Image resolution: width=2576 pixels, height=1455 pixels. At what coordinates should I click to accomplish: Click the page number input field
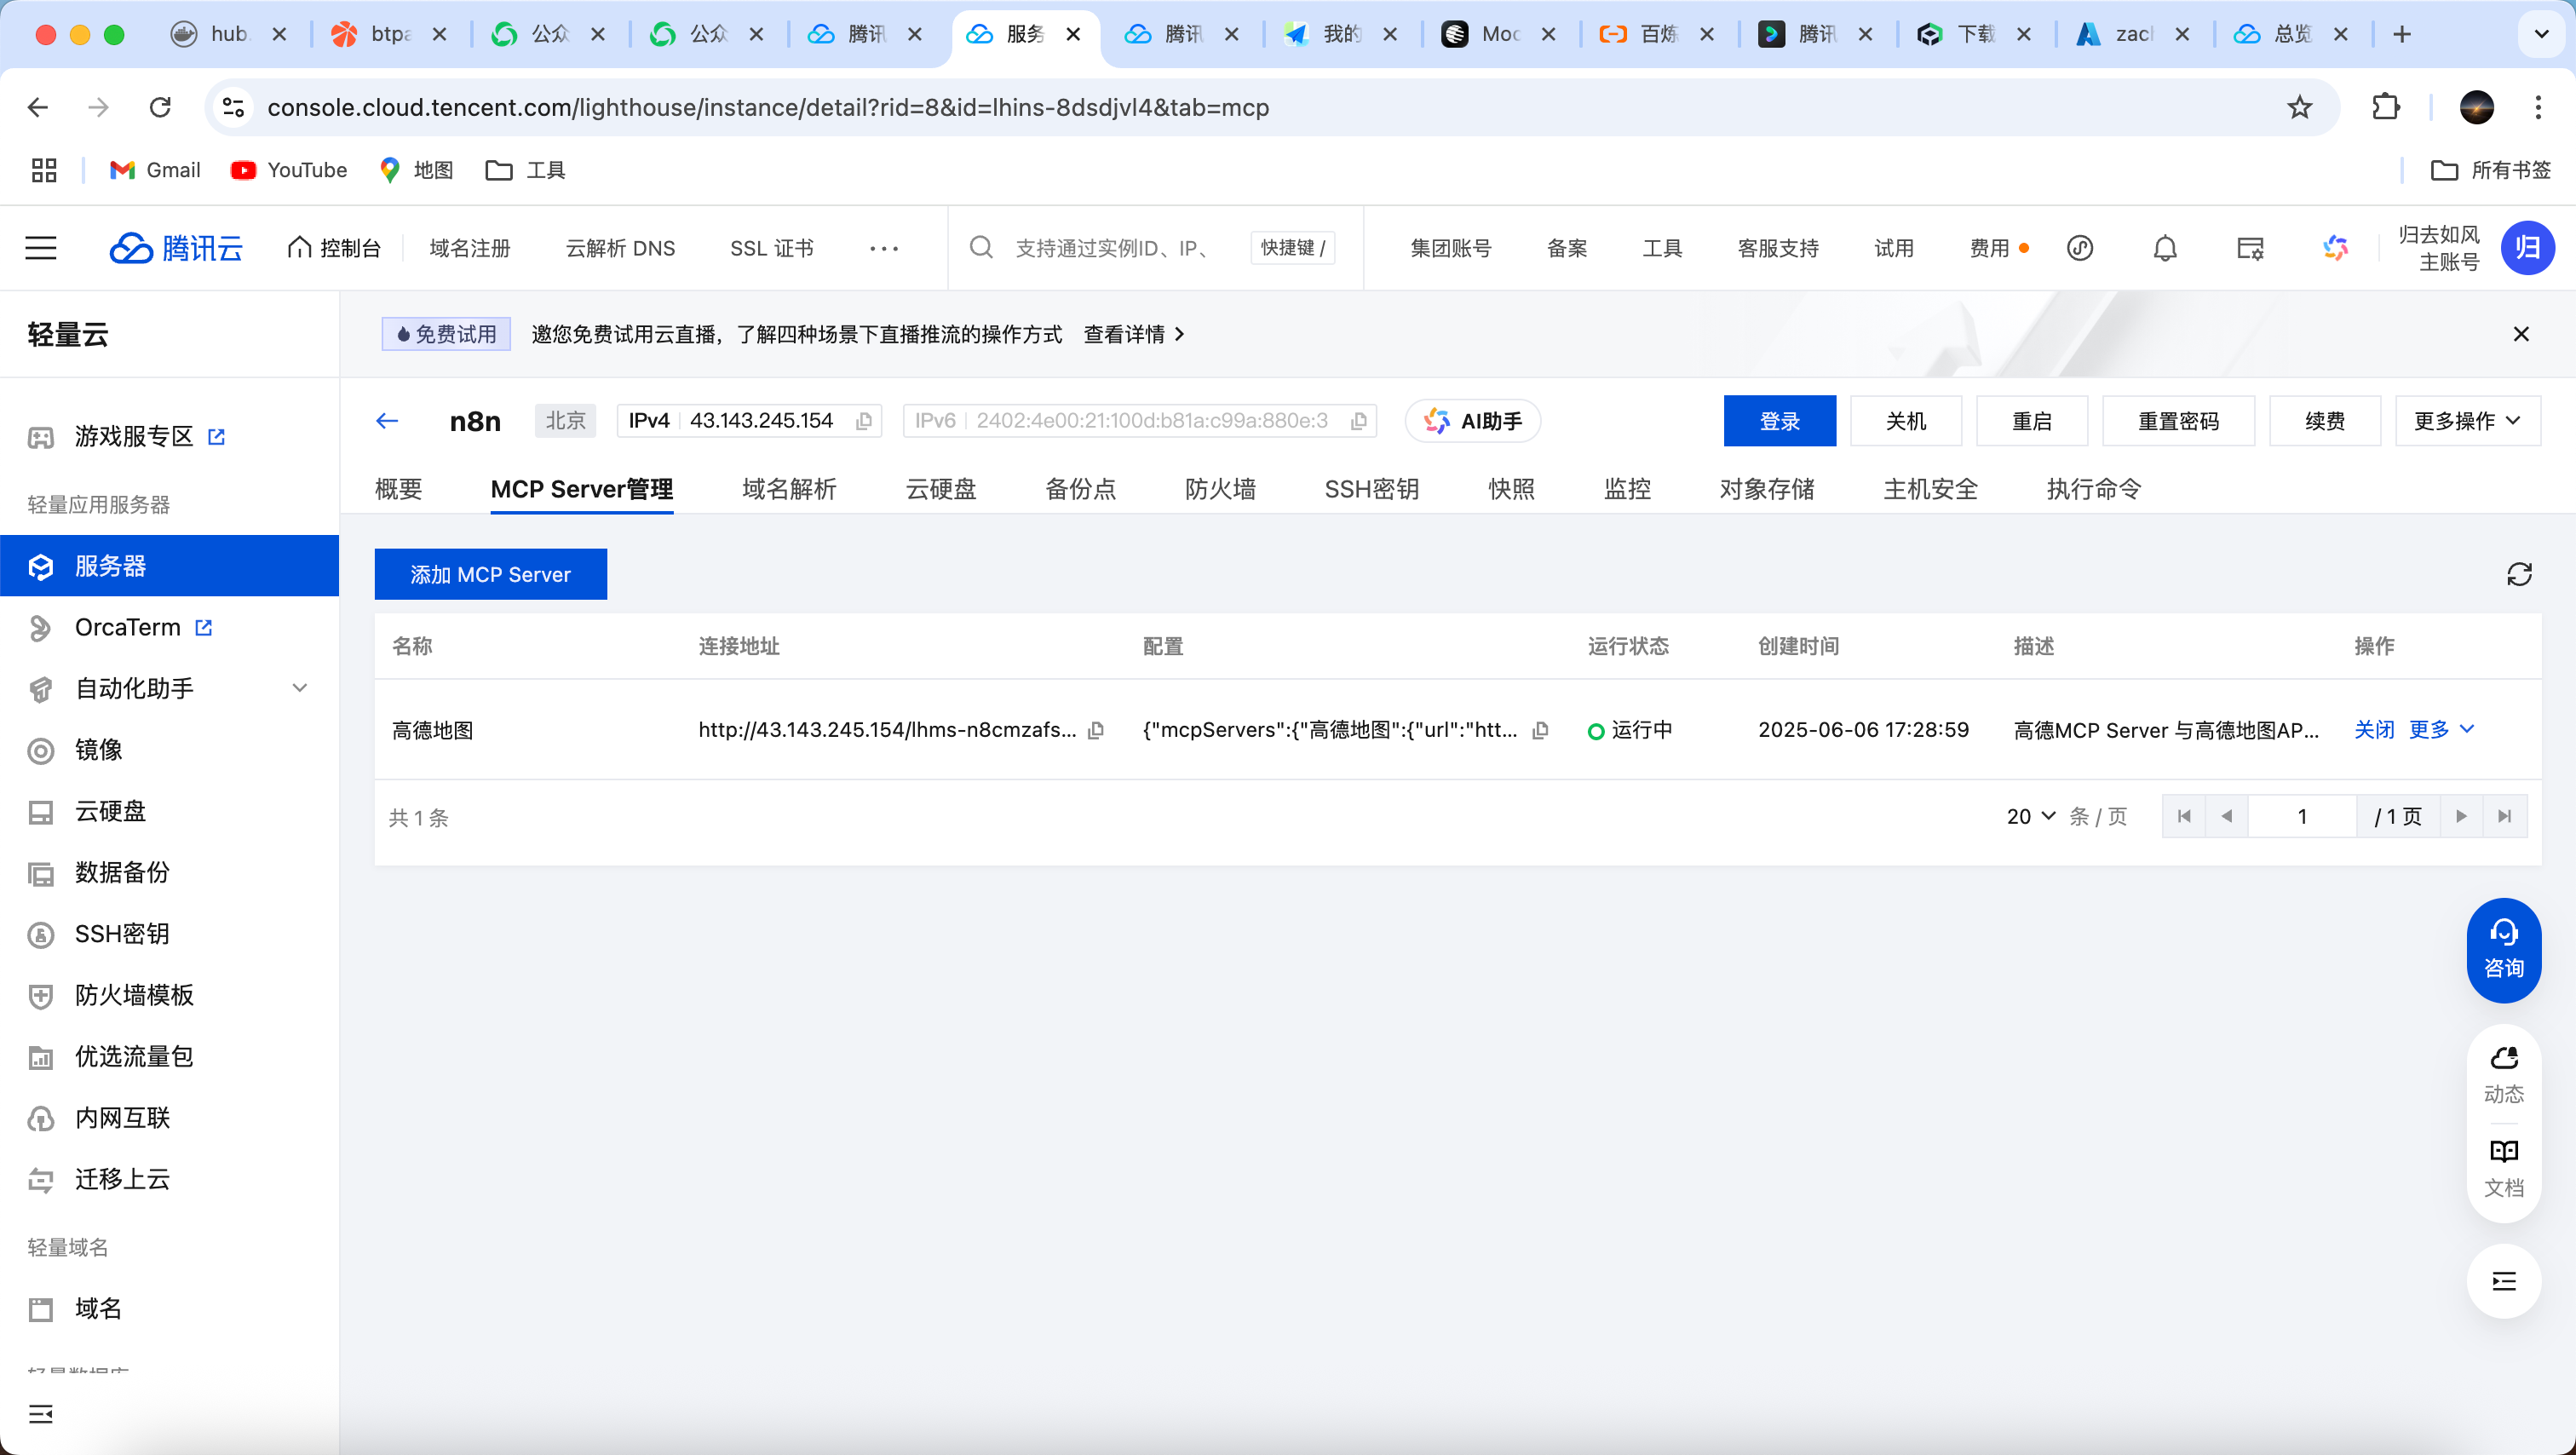click(2302, 817)
